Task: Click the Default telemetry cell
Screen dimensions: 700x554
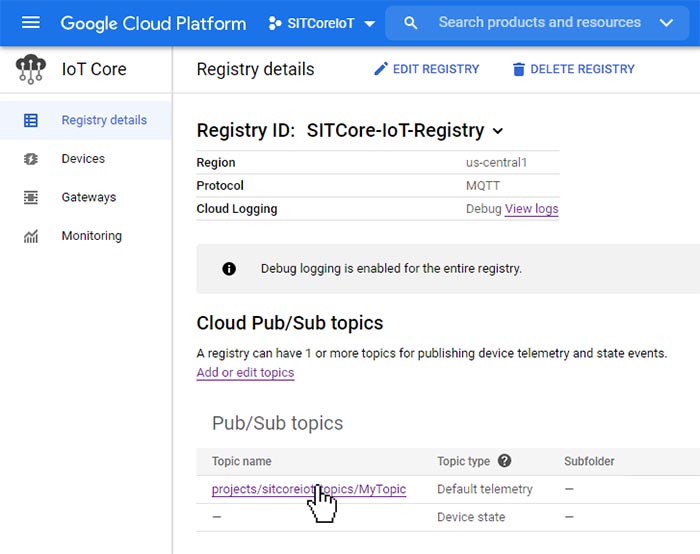Action: pos(485,489)
